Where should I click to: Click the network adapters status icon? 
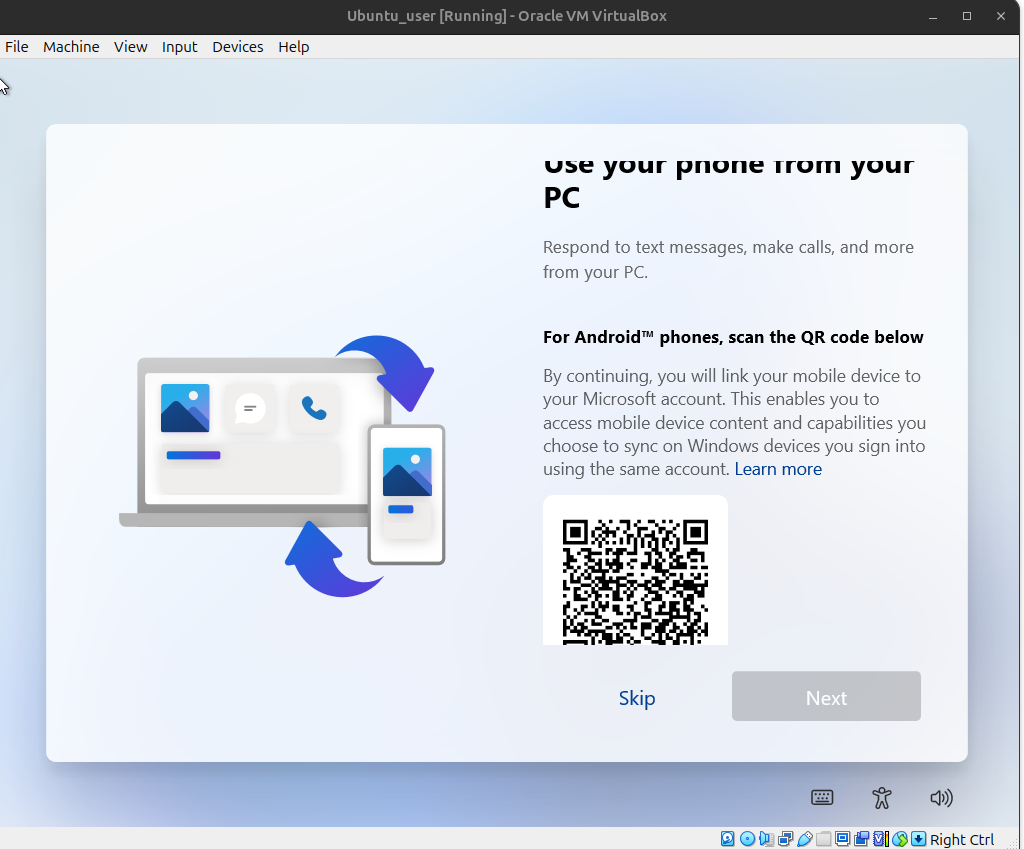coord(786,839)
